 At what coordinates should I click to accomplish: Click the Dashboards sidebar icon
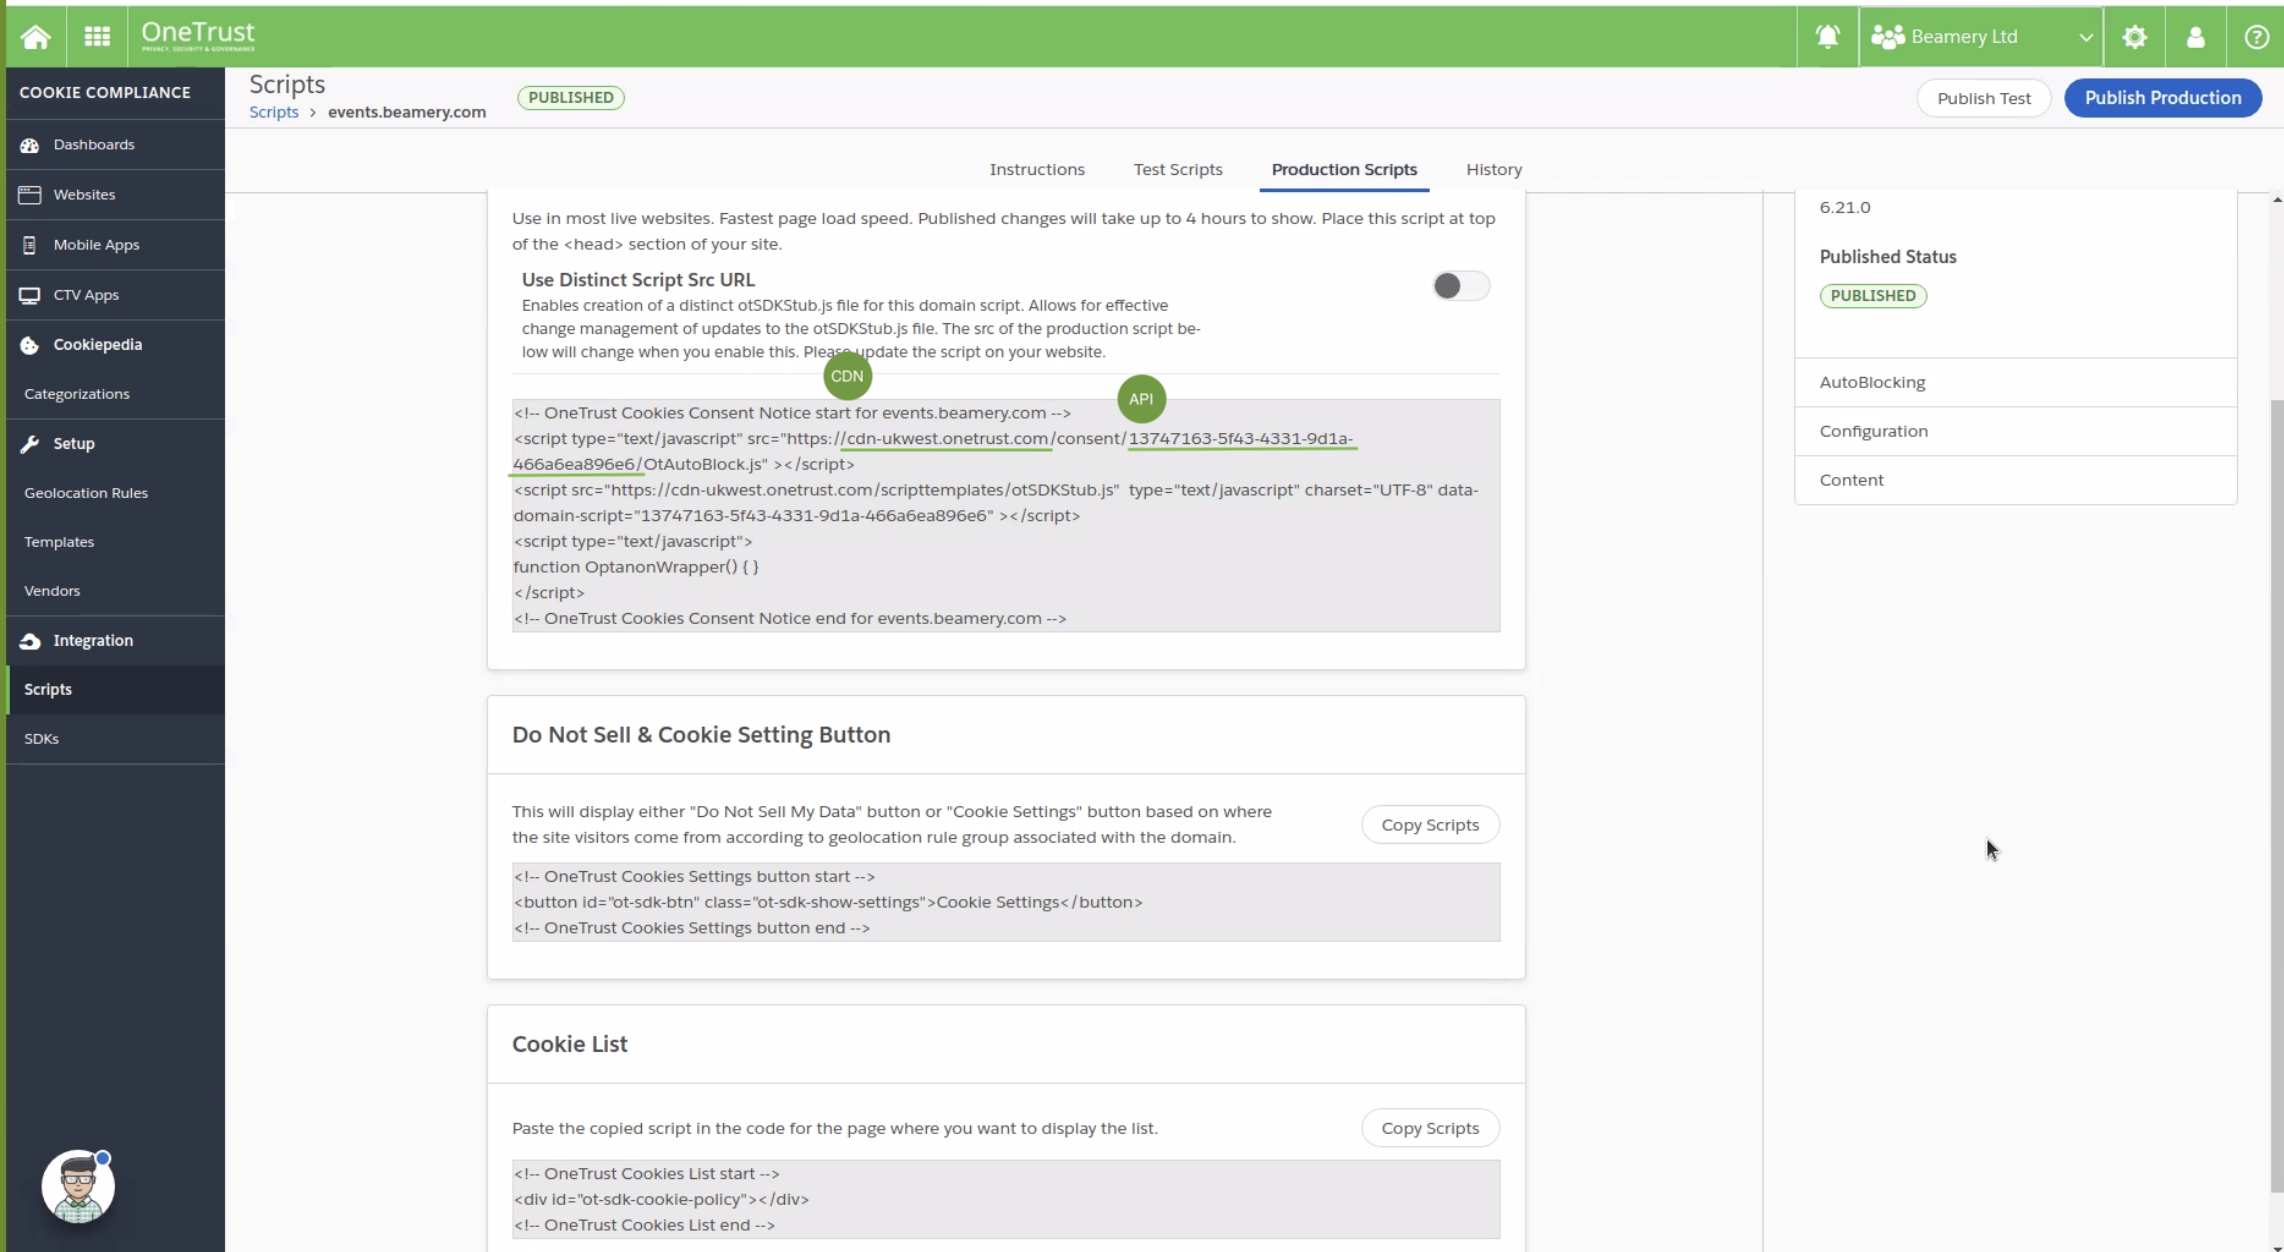[30, 145]
